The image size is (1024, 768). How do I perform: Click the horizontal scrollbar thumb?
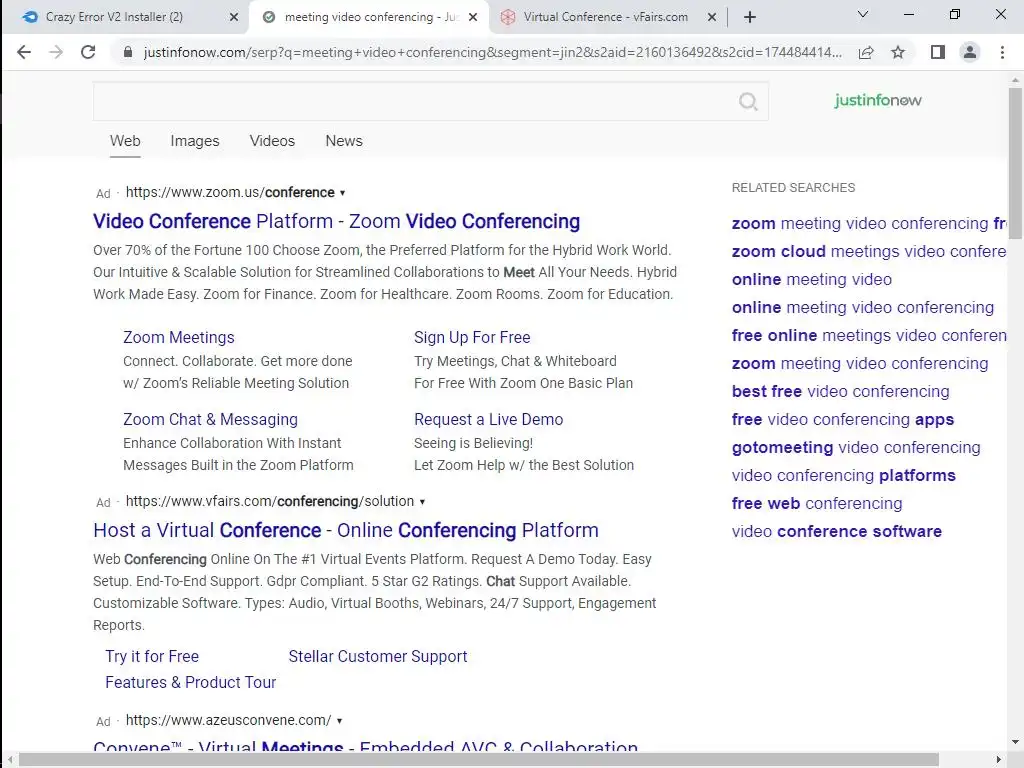[479, 760]
